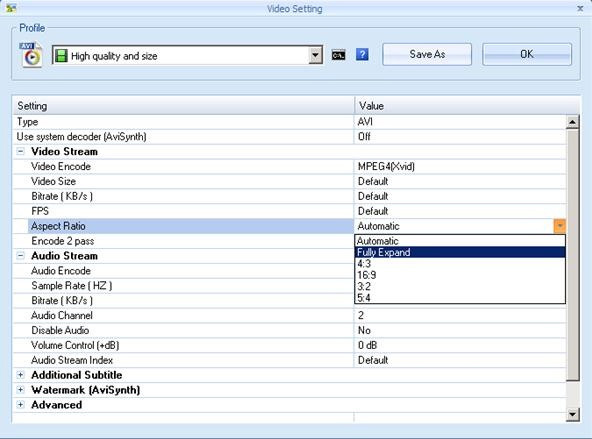Click the Save As button
The width and height of the screenshot is (592, 439).
point(427,54)
